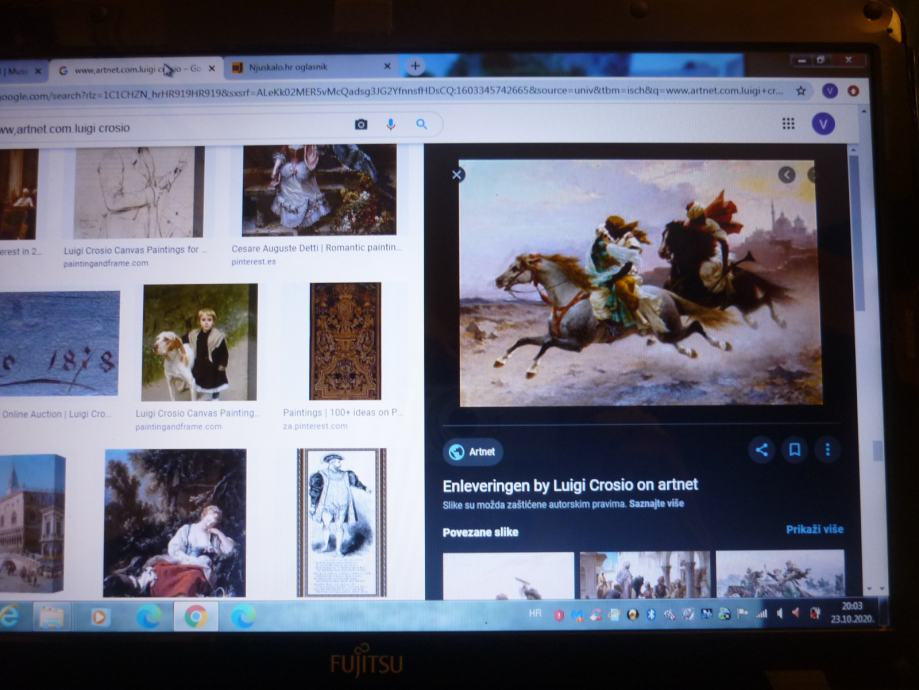Visit Artnet source site chip
919x690 pixels.
[x=473, y=452]
